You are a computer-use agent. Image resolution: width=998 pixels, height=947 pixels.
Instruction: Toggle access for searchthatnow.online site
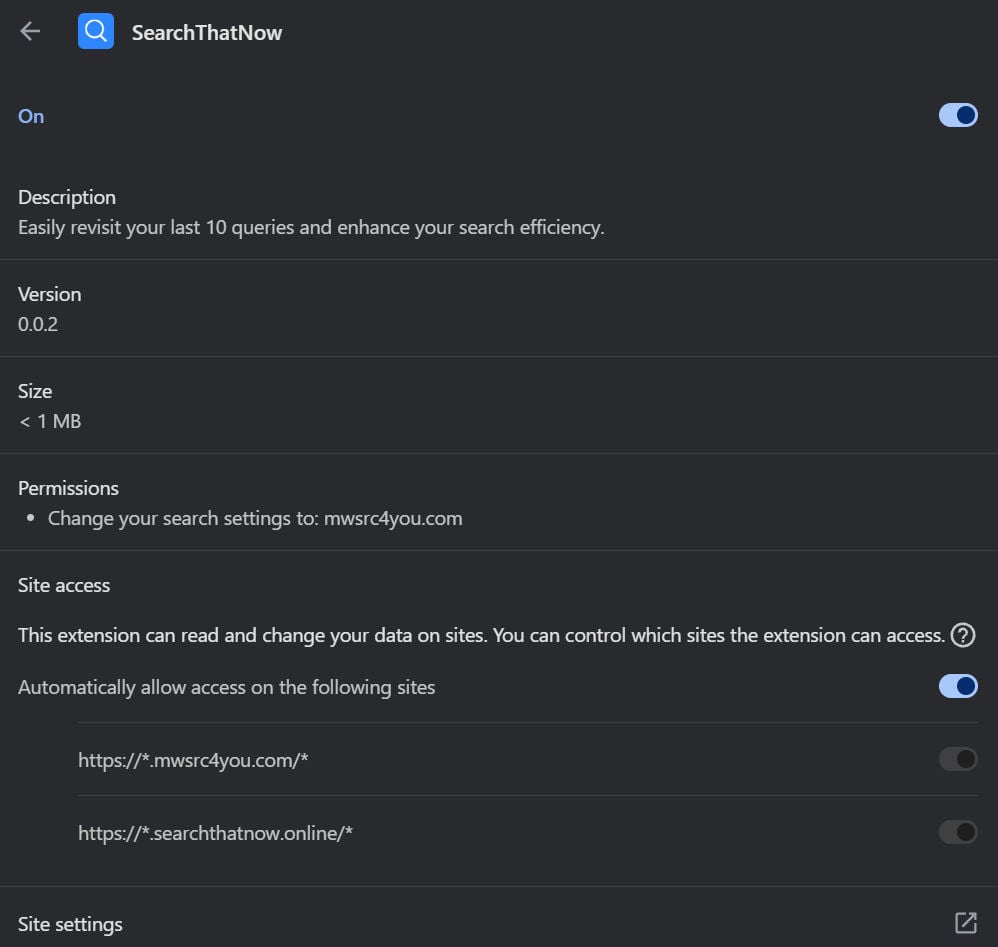click(x=957, y=832)
